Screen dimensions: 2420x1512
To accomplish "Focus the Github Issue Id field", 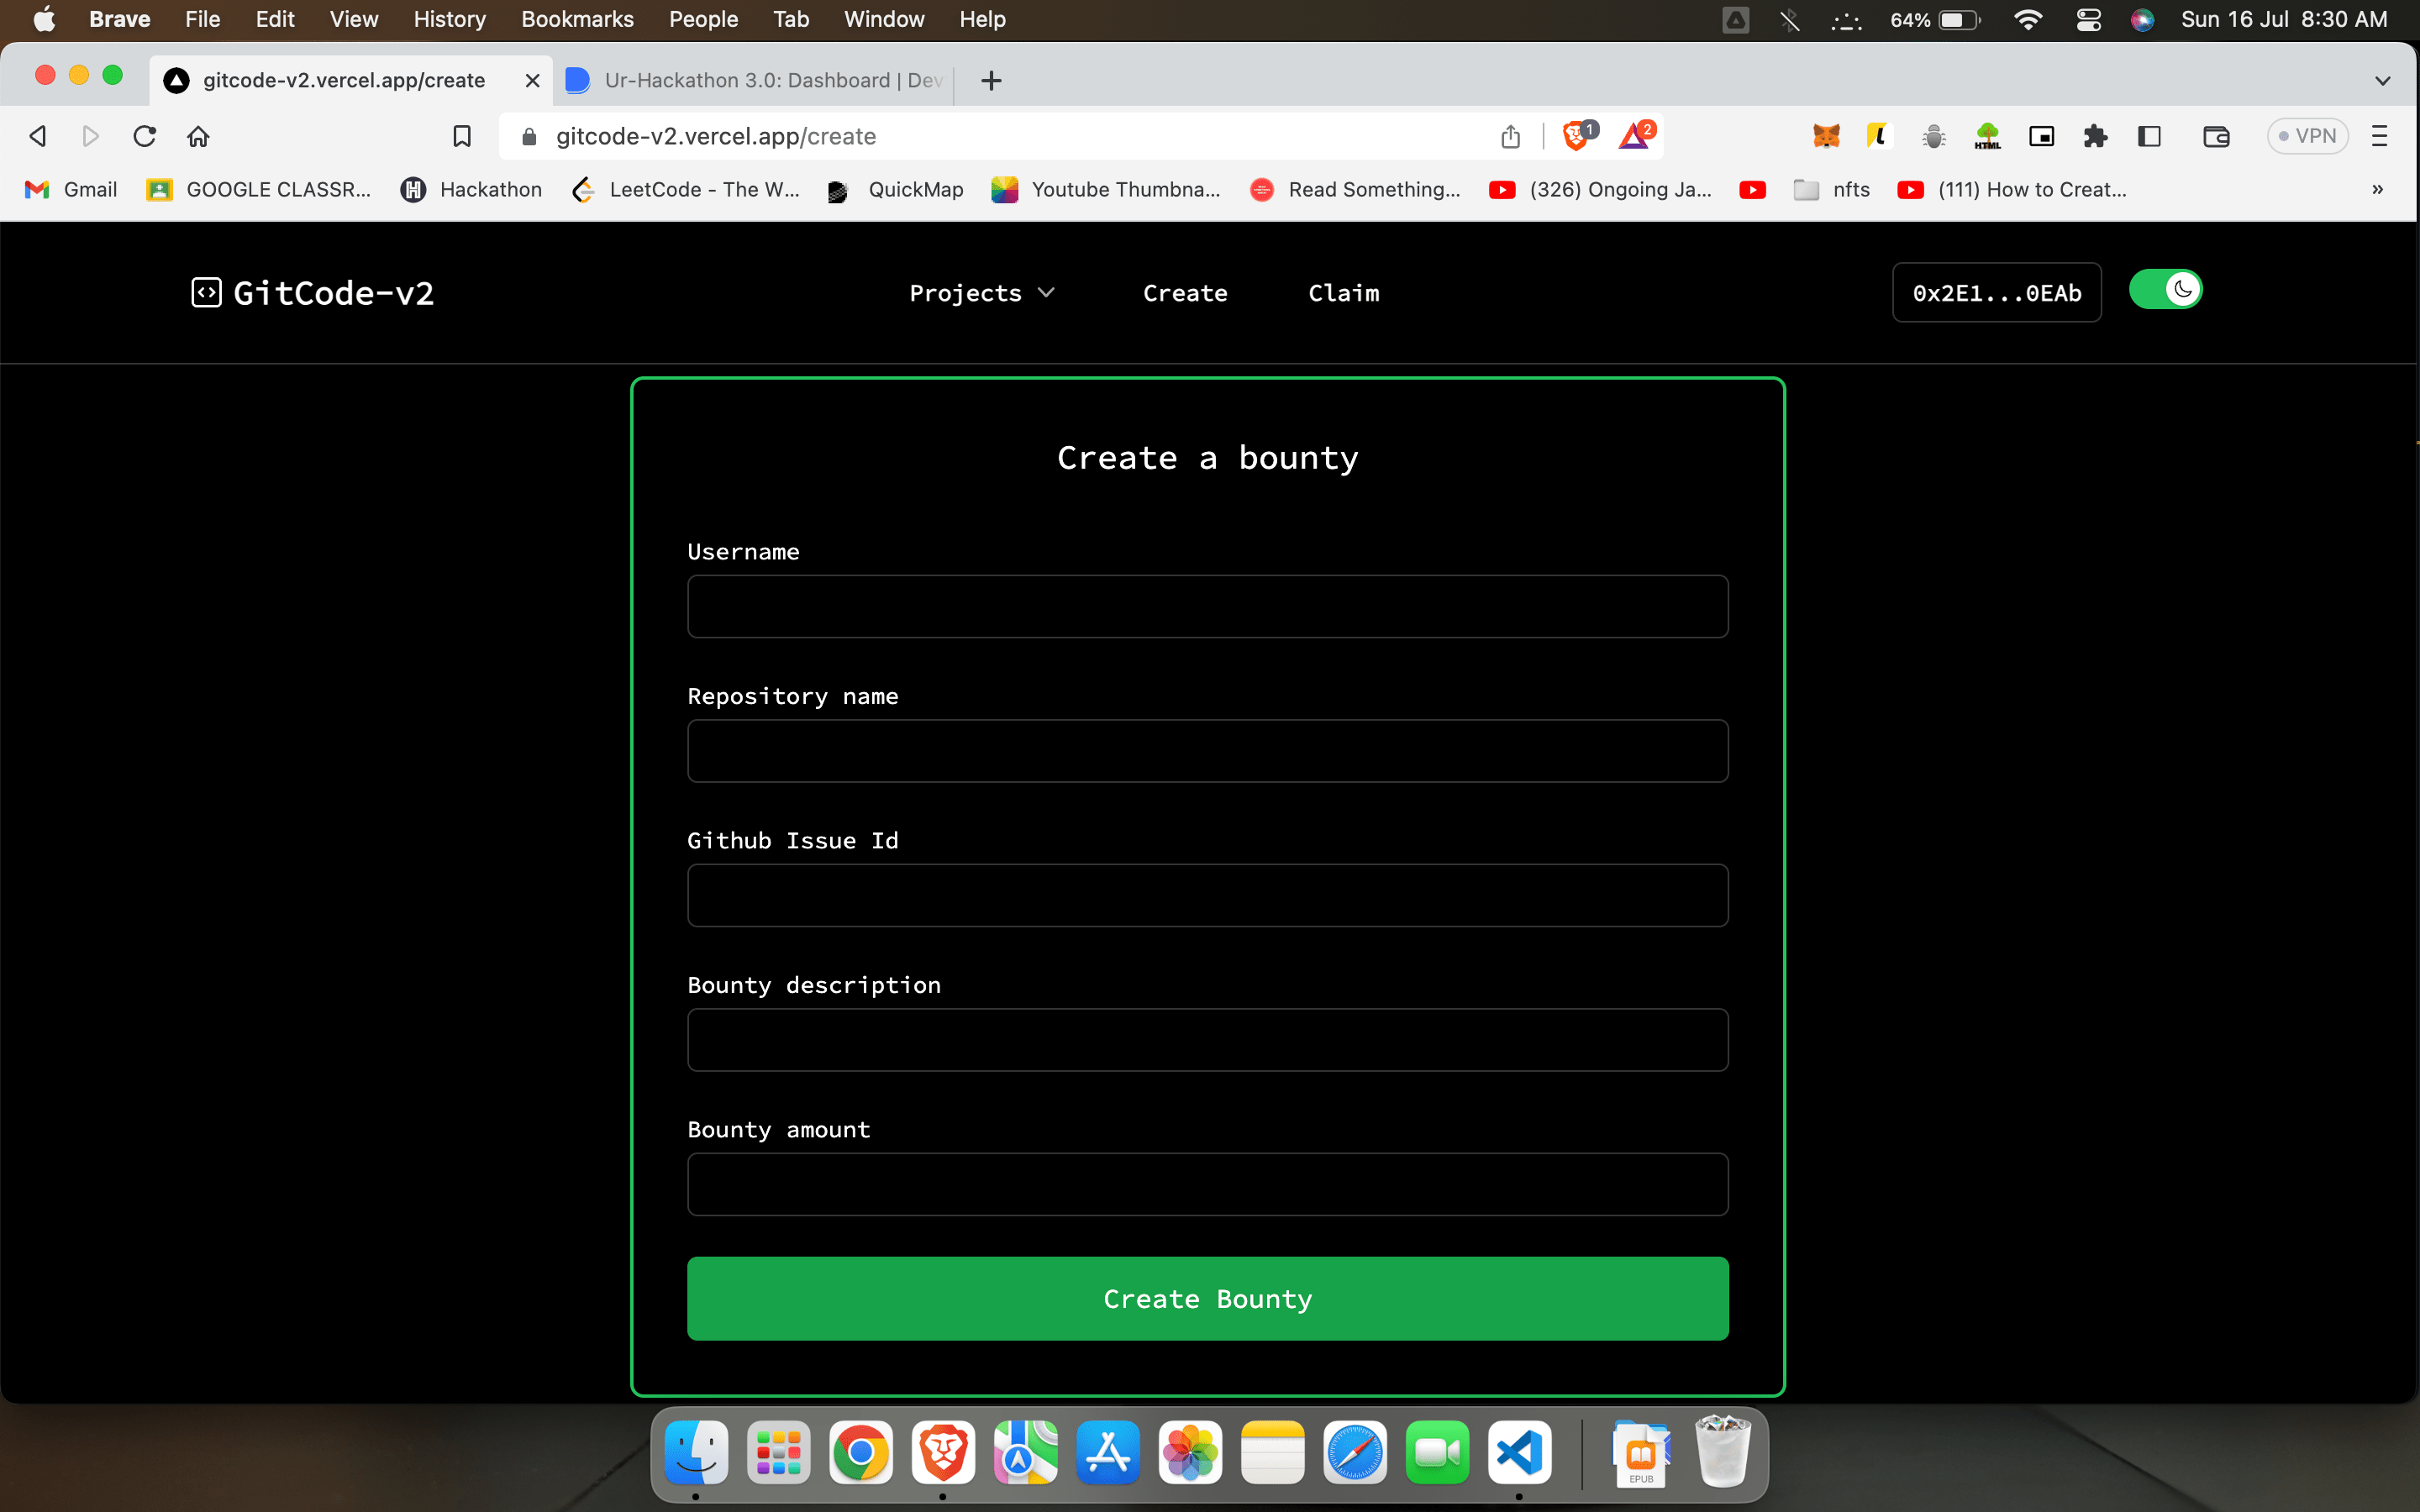I will [x=1207, y=895].
